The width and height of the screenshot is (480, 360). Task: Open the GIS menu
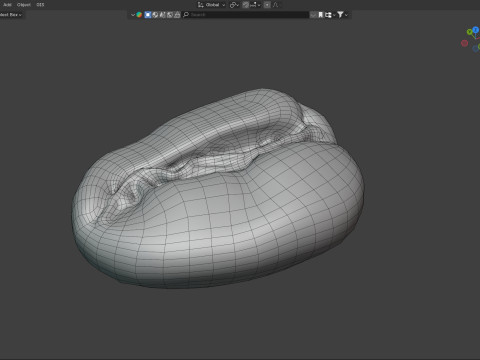(40, 5)
